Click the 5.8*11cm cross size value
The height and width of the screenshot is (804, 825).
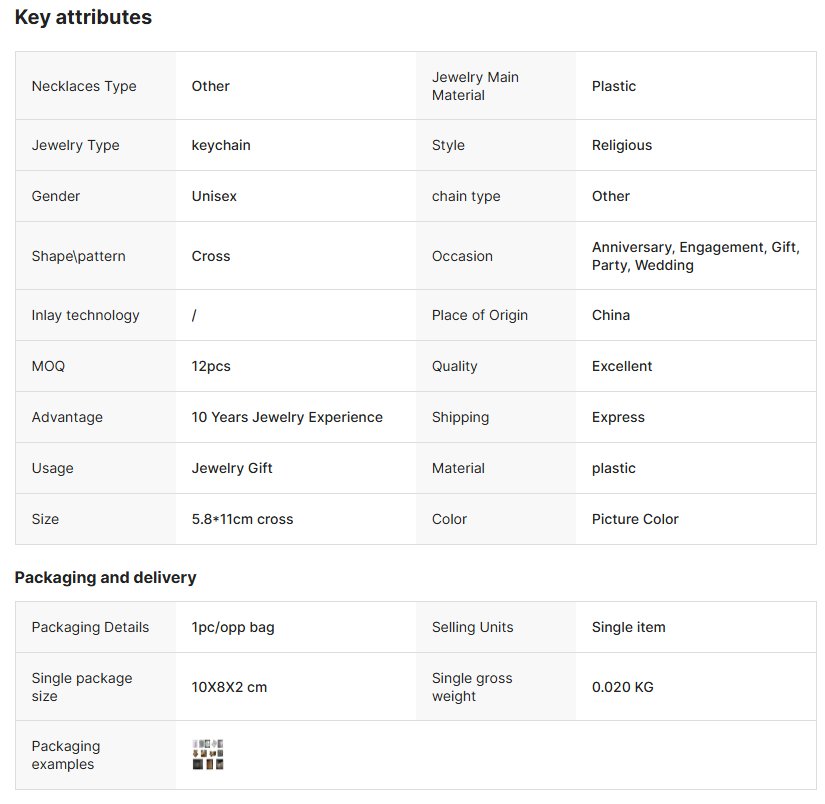click(x=242, y=519)
